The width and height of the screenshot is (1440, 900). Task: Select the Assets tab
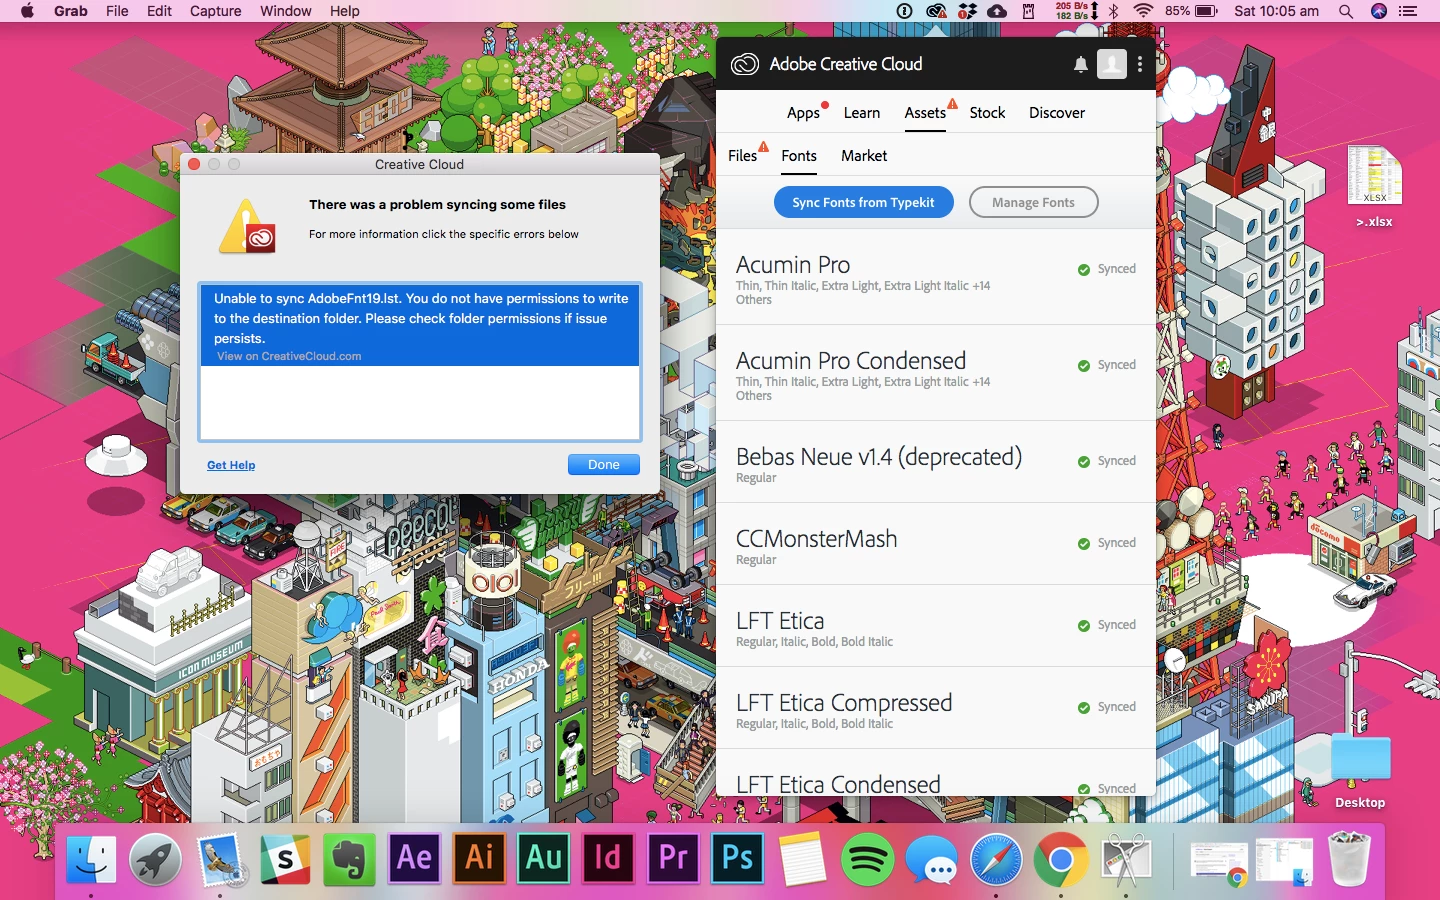[x=925, y=113]
